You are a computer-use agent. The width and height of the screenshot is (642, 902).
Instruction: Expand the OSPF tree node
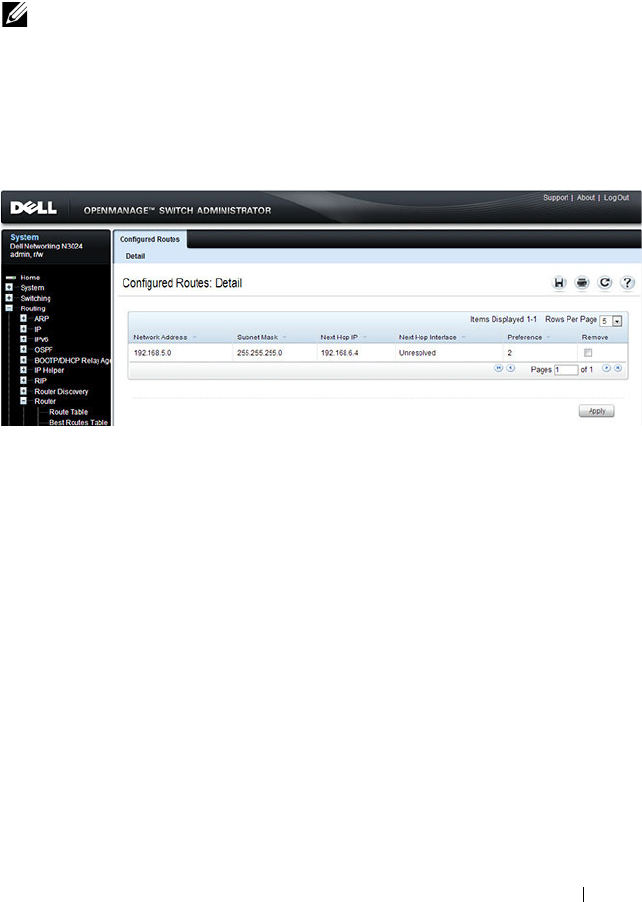pyautogui.click(x=24, y=349)
